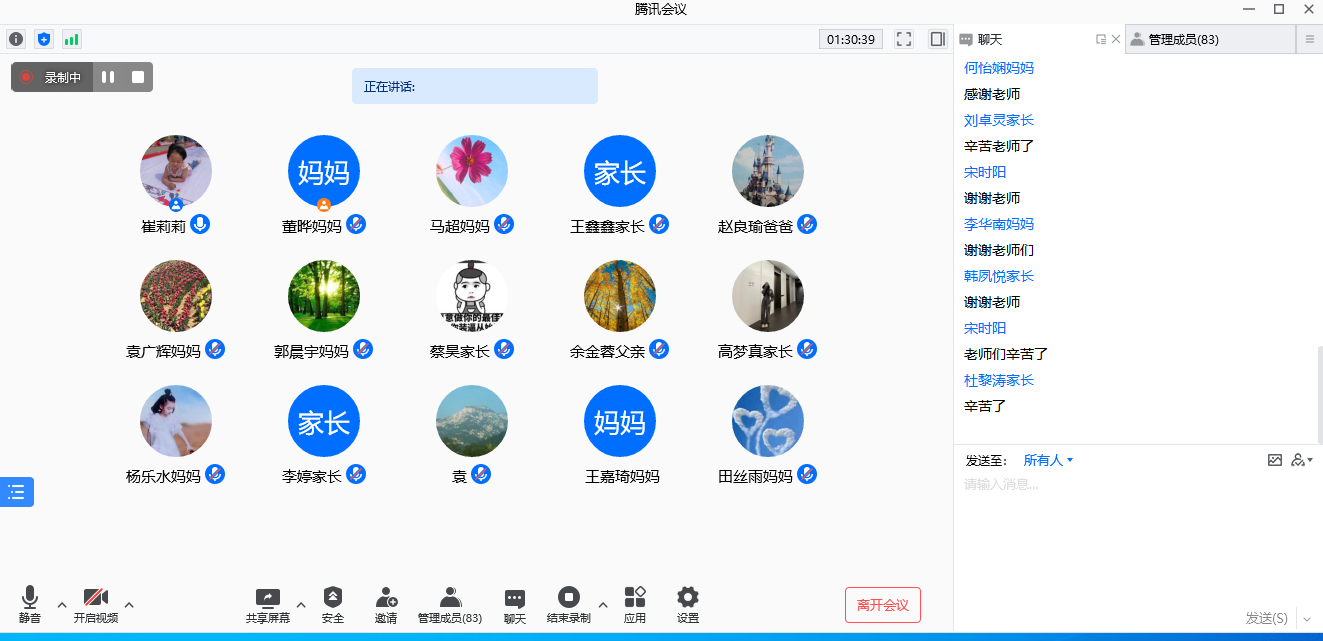
Task: Select the 聊天 tab in the side panel
Action: (990, 39)
